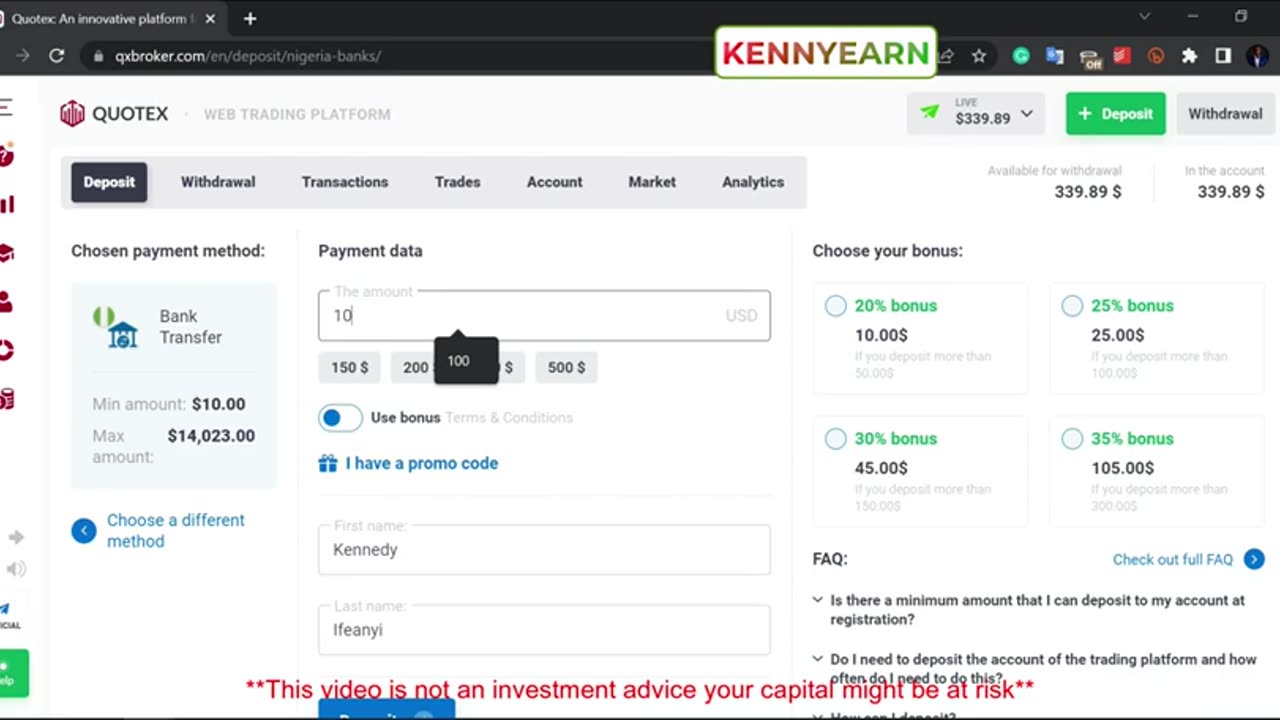Viewport: 1280px width, 720px height.
Task: Choose the 500 $ quick amount
Action: (x=566, y=367)
